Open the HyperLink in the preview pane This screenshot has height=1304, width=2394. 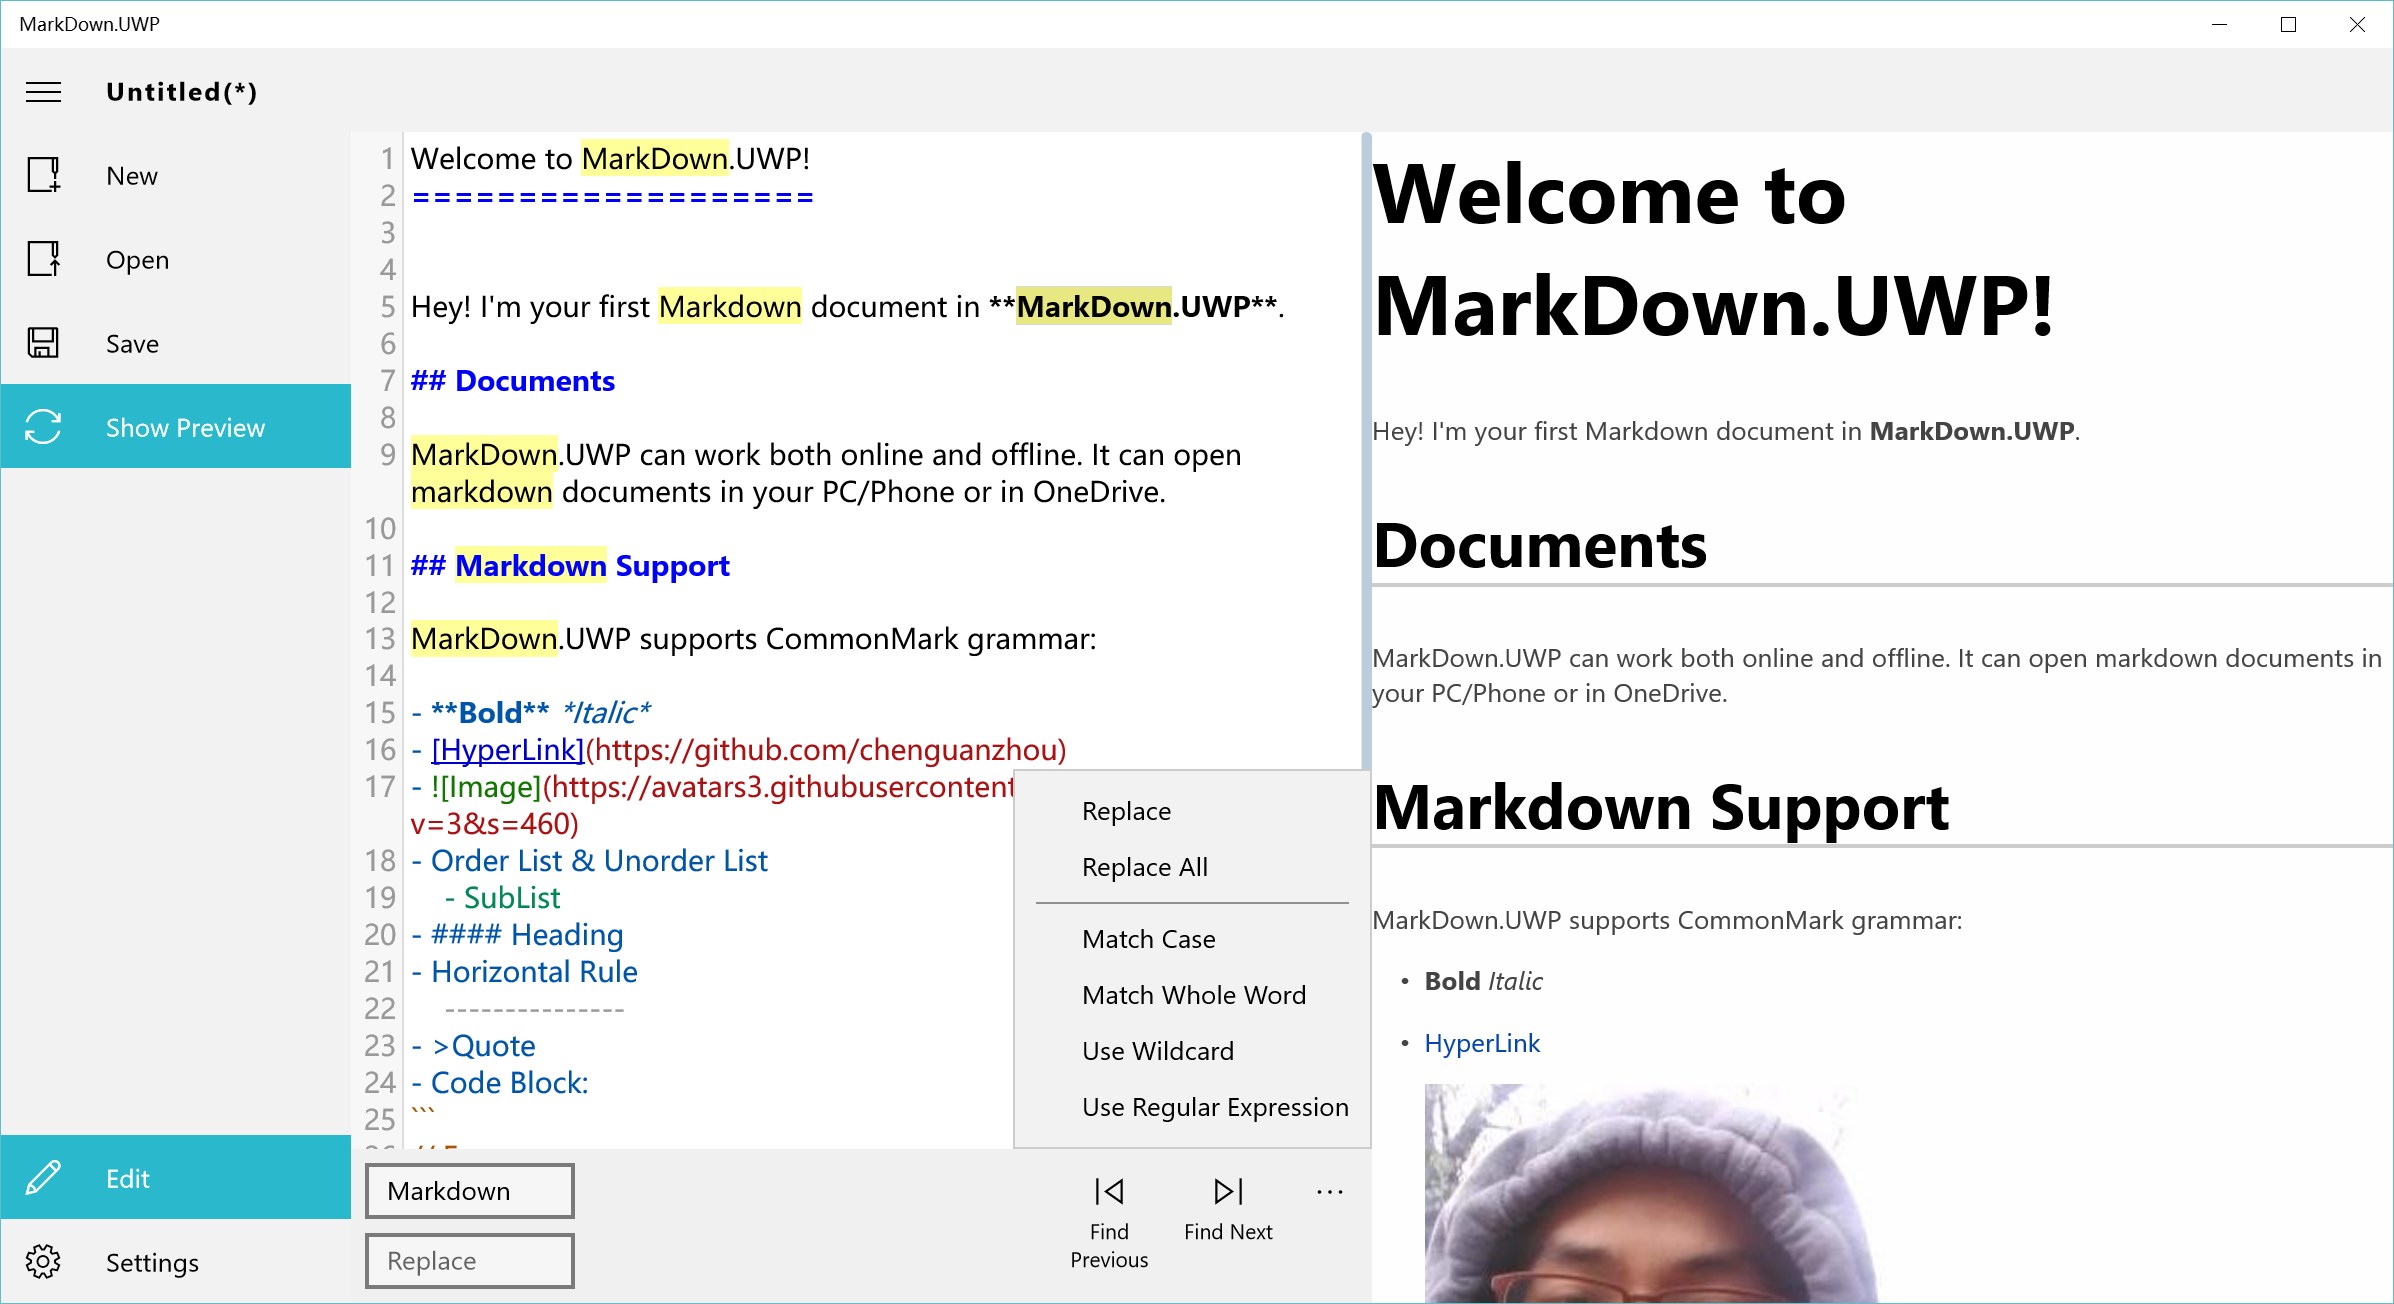point(1481,1043)
